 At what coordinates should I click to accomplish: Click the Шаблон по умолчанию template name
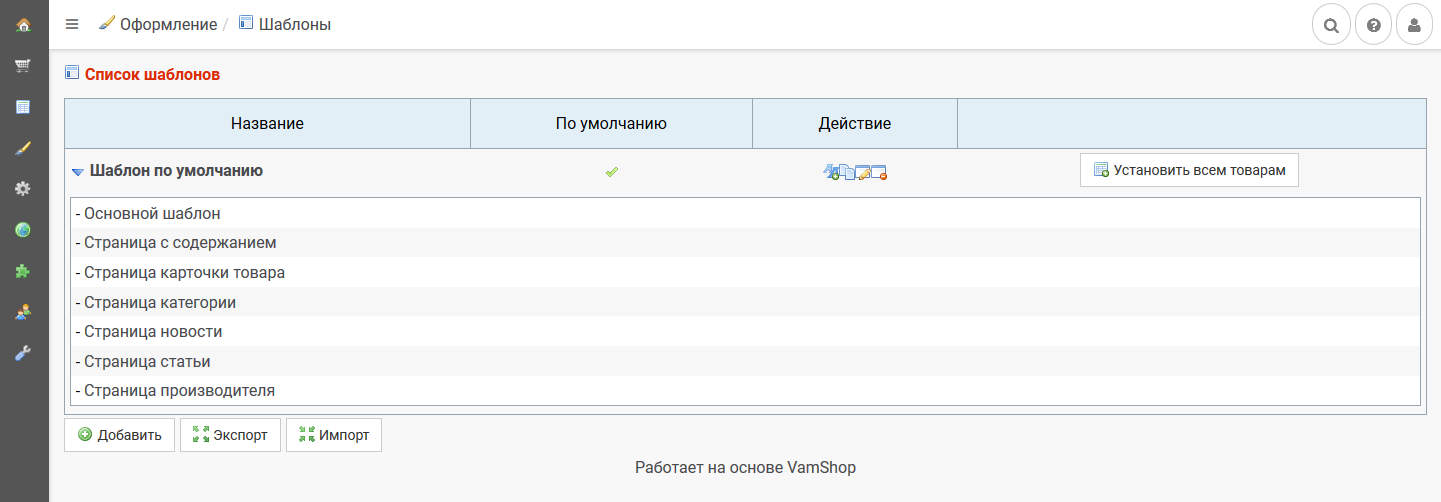176,170
